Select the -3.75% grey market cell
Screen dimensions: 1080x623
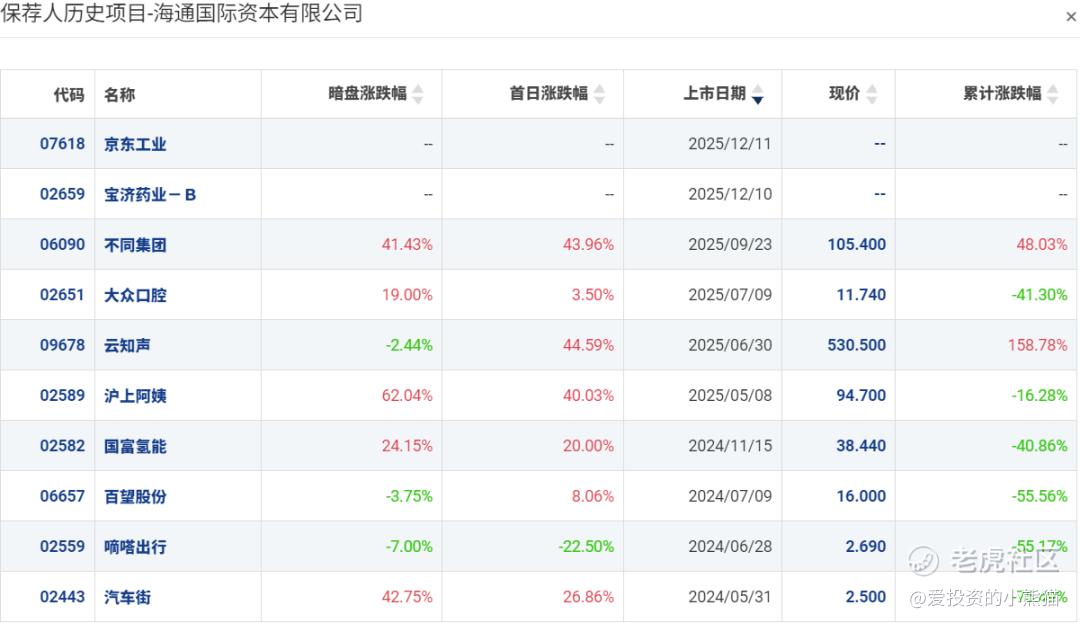point(409,496)
